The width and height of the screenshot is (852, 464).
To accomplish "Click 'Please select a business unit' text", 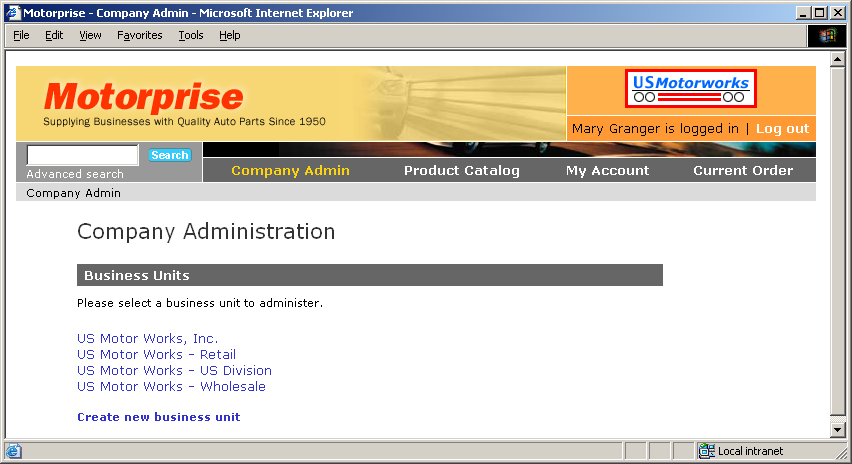I will [x=200, y=303].
